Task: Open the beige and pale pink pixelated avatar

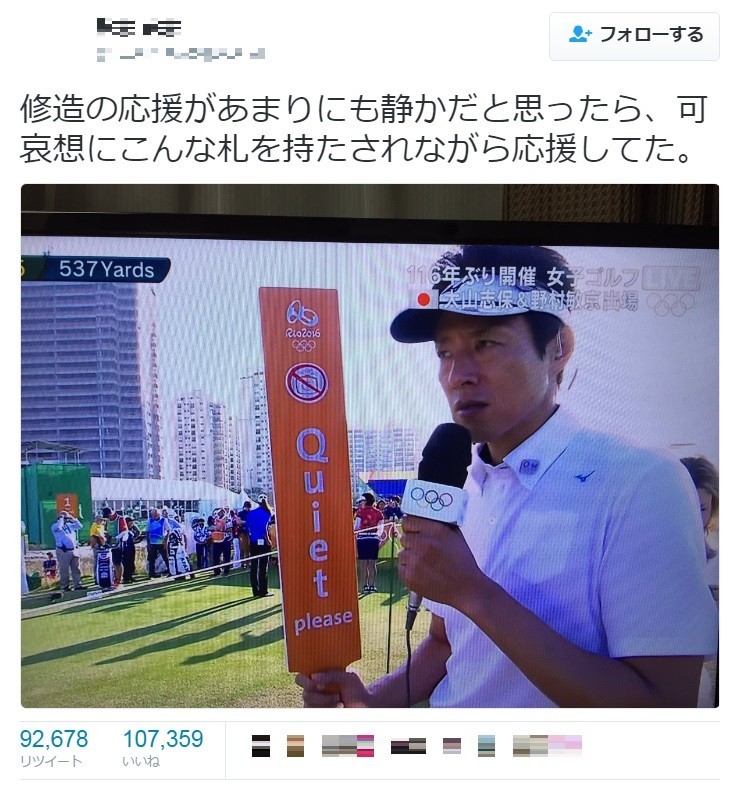Action: pyautogui.click(x=548, y=745)
